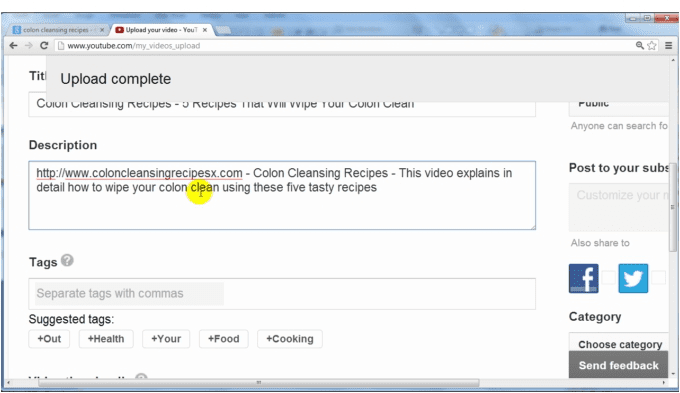Viewport: 680px width, 393px height.
Task: Close the colon cleansing recipes tab
Action: (x=102, y=30)
